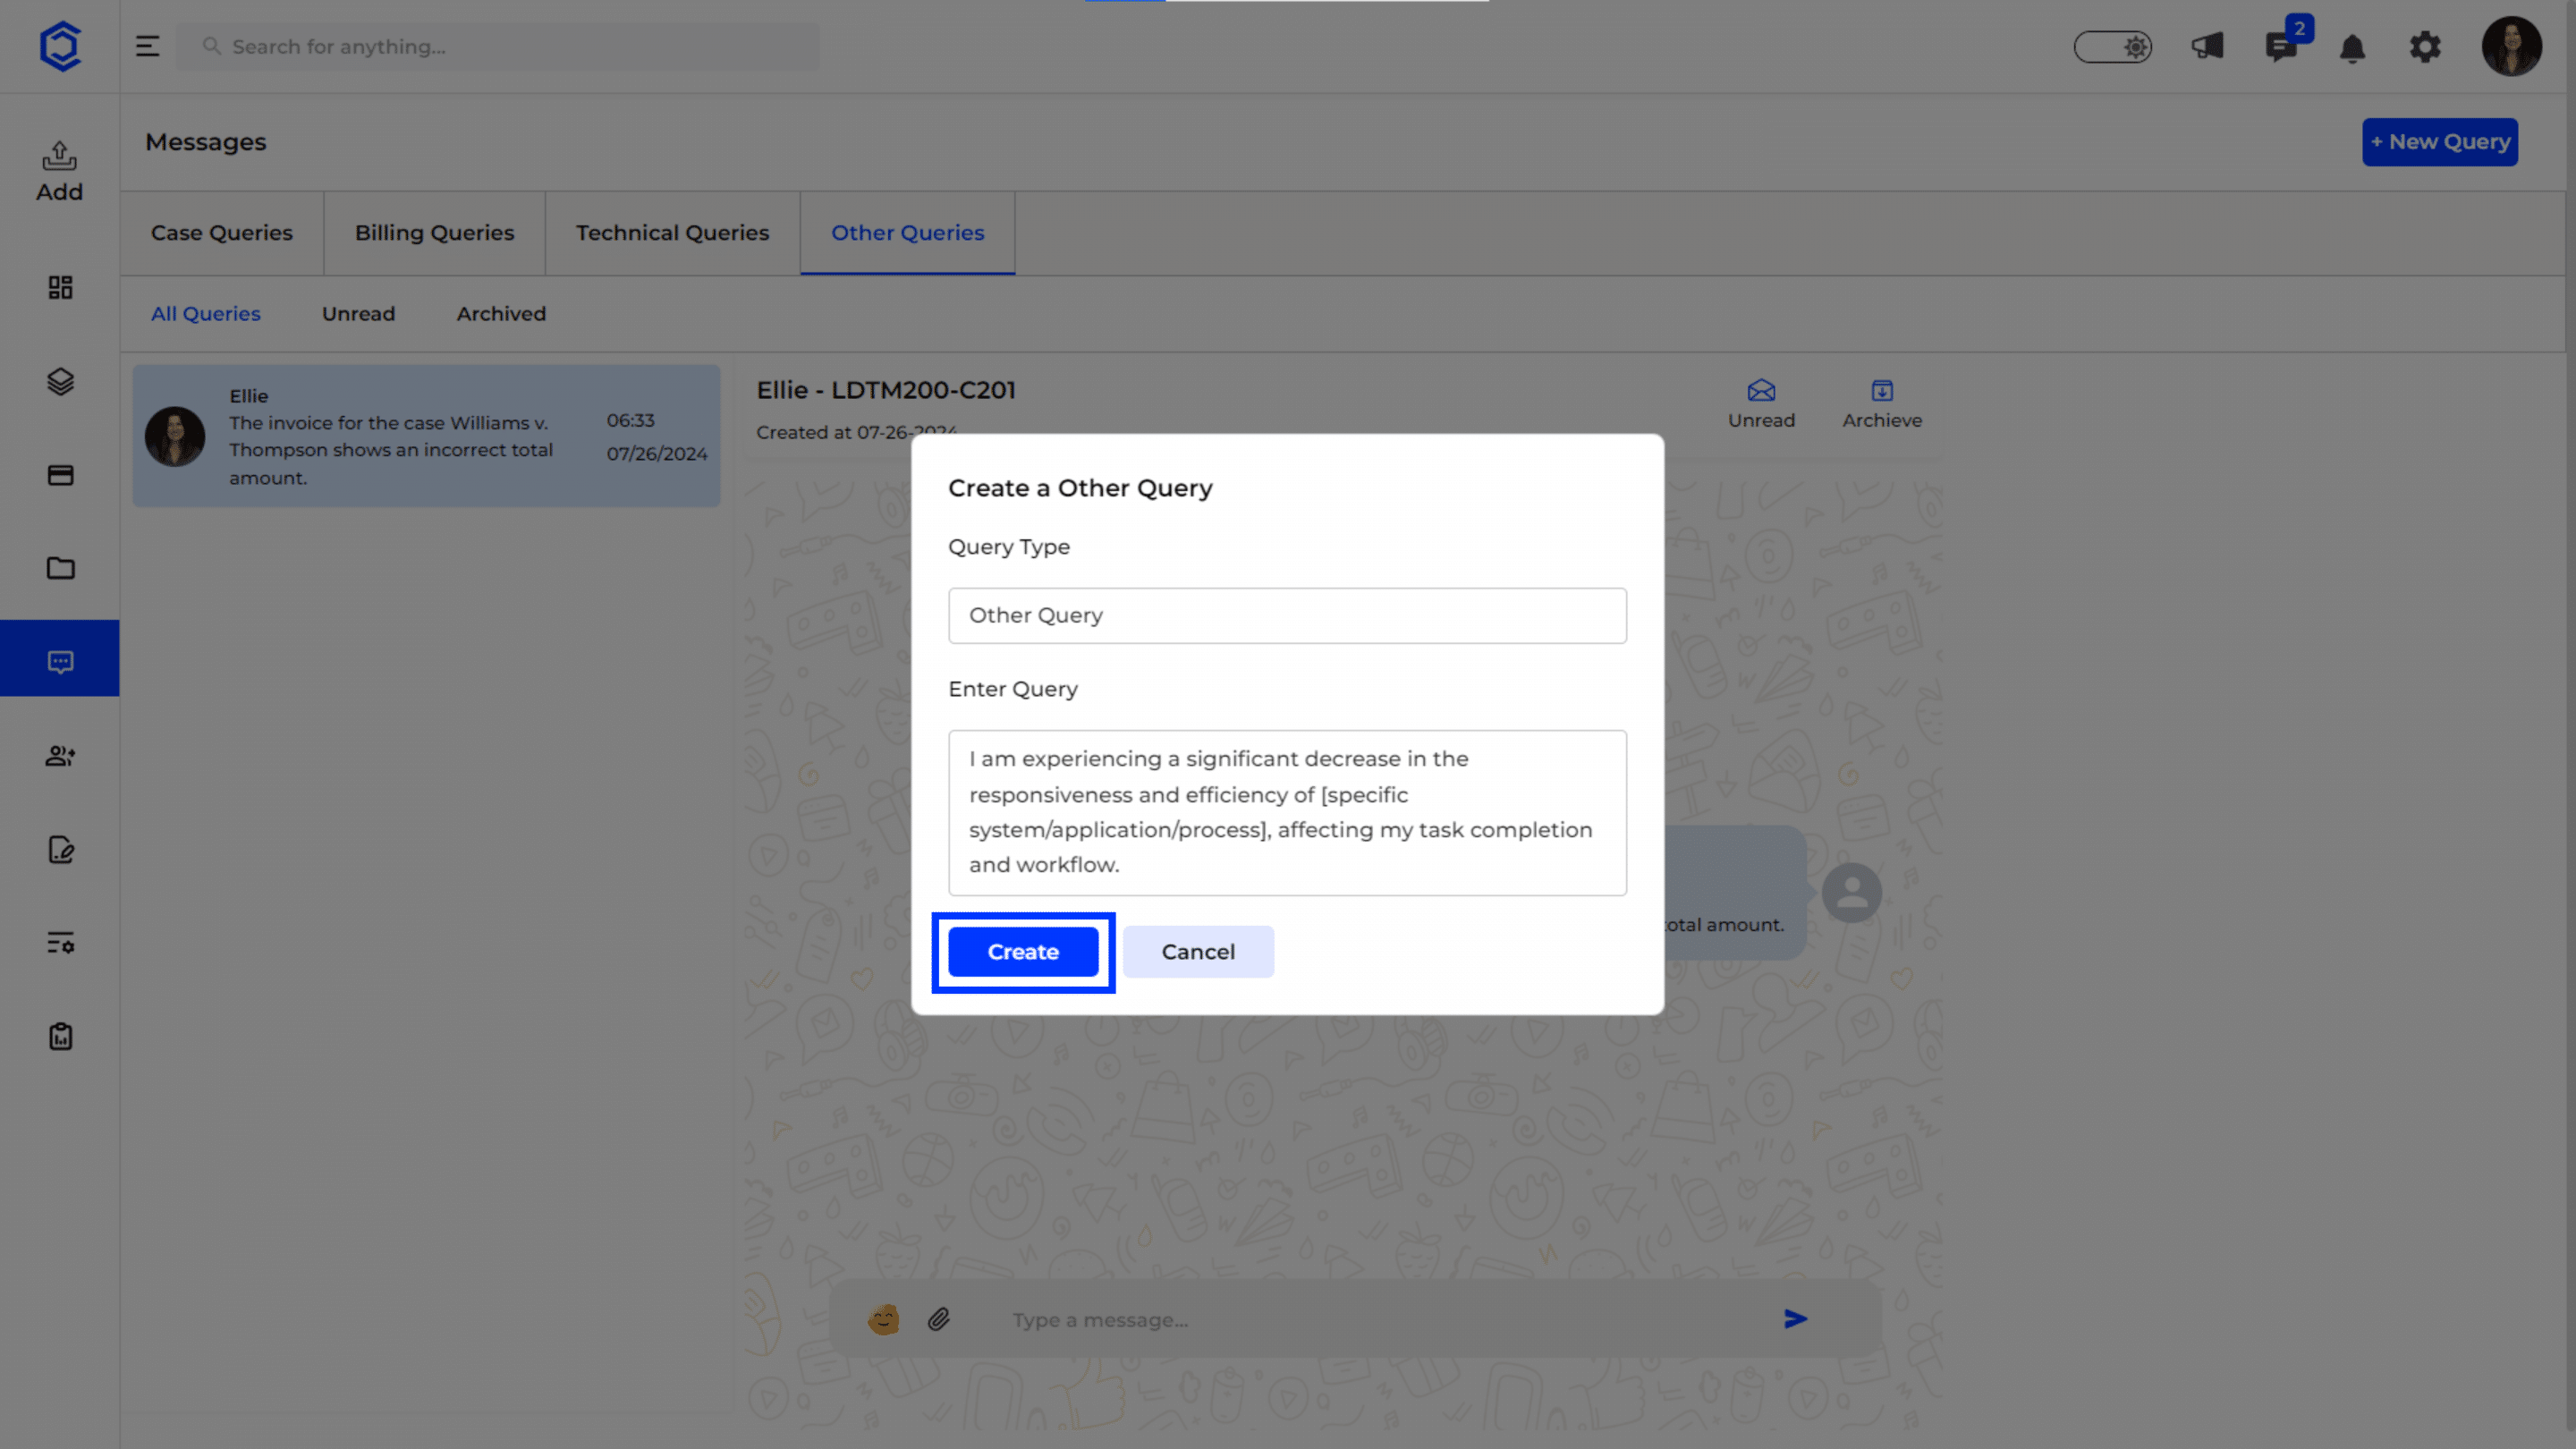Image resolution: width=2576 pixels, height=1449 pixels.
Task: Click the send message arrow
Action: point(1795,1319)
